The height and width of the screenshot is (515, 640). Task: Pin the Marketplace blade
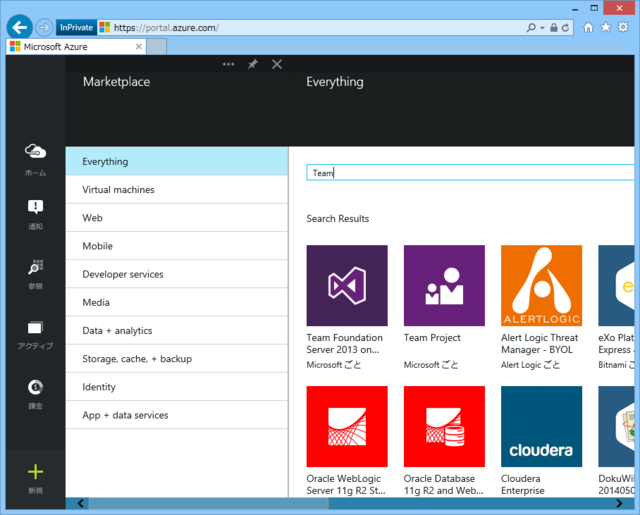pyautogui.click(x=253, y=64)
